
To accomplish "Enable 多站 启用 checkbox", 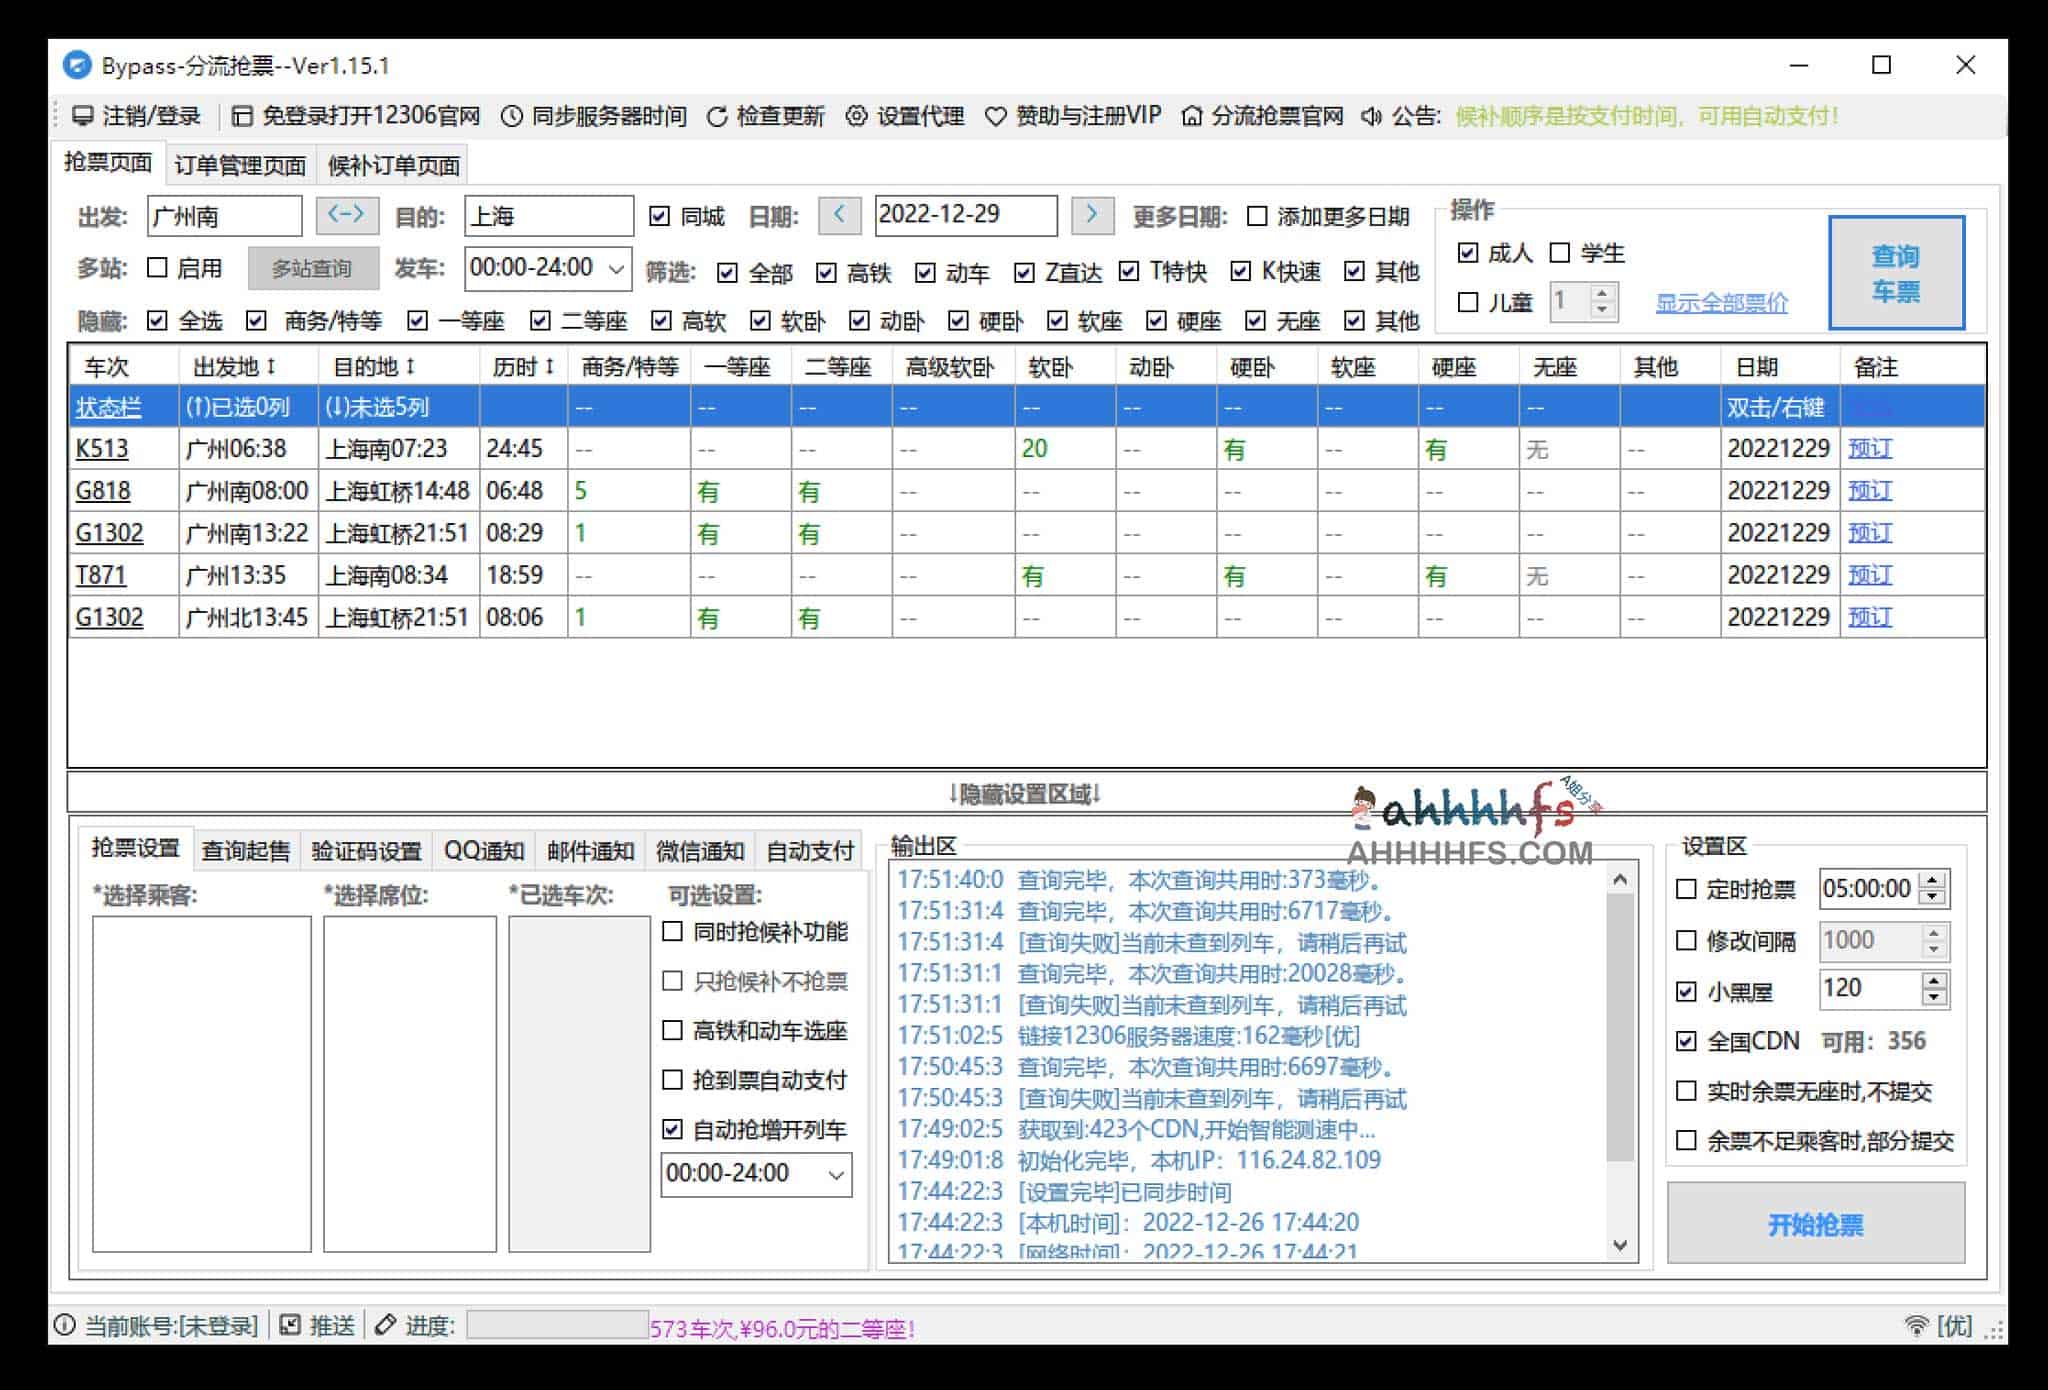I will tap(157, 268).
